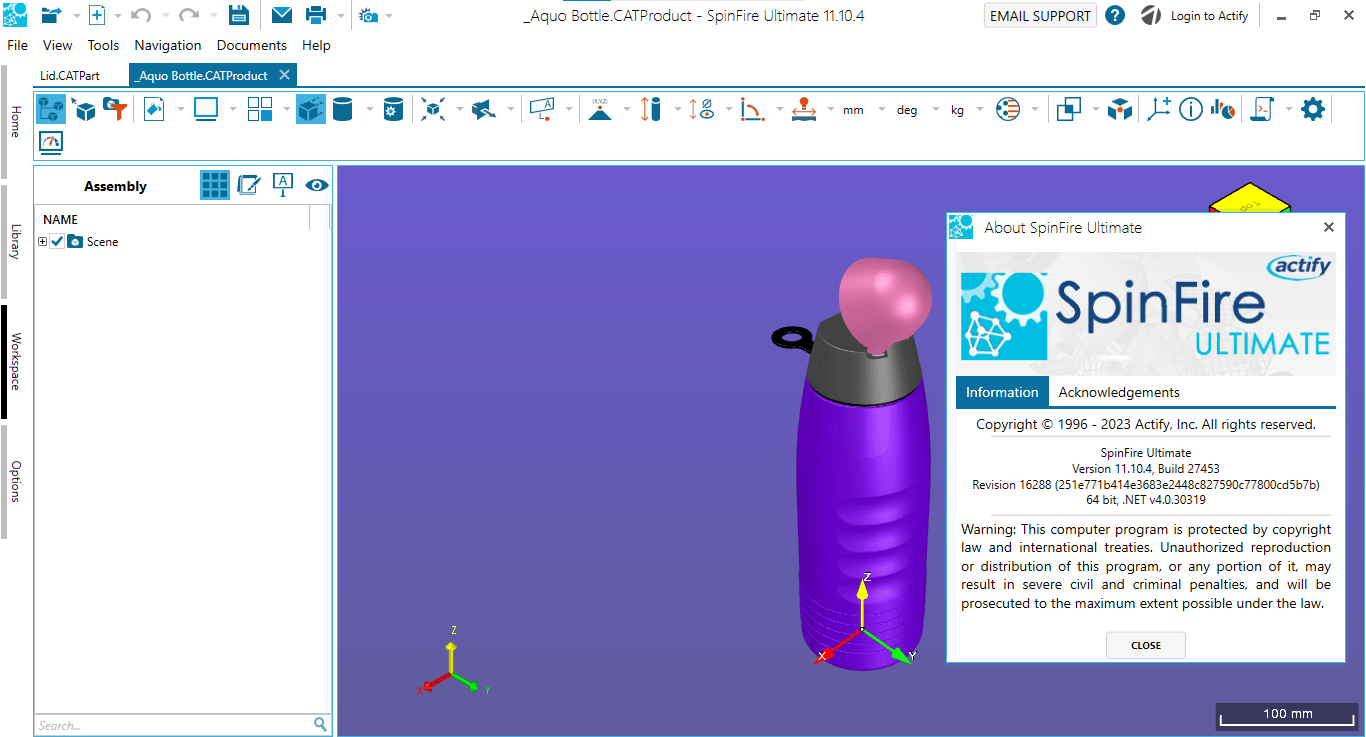Click the undo arrow icon
The image size is (1366, 737).
pyautogui.click(x=141, y=15)
